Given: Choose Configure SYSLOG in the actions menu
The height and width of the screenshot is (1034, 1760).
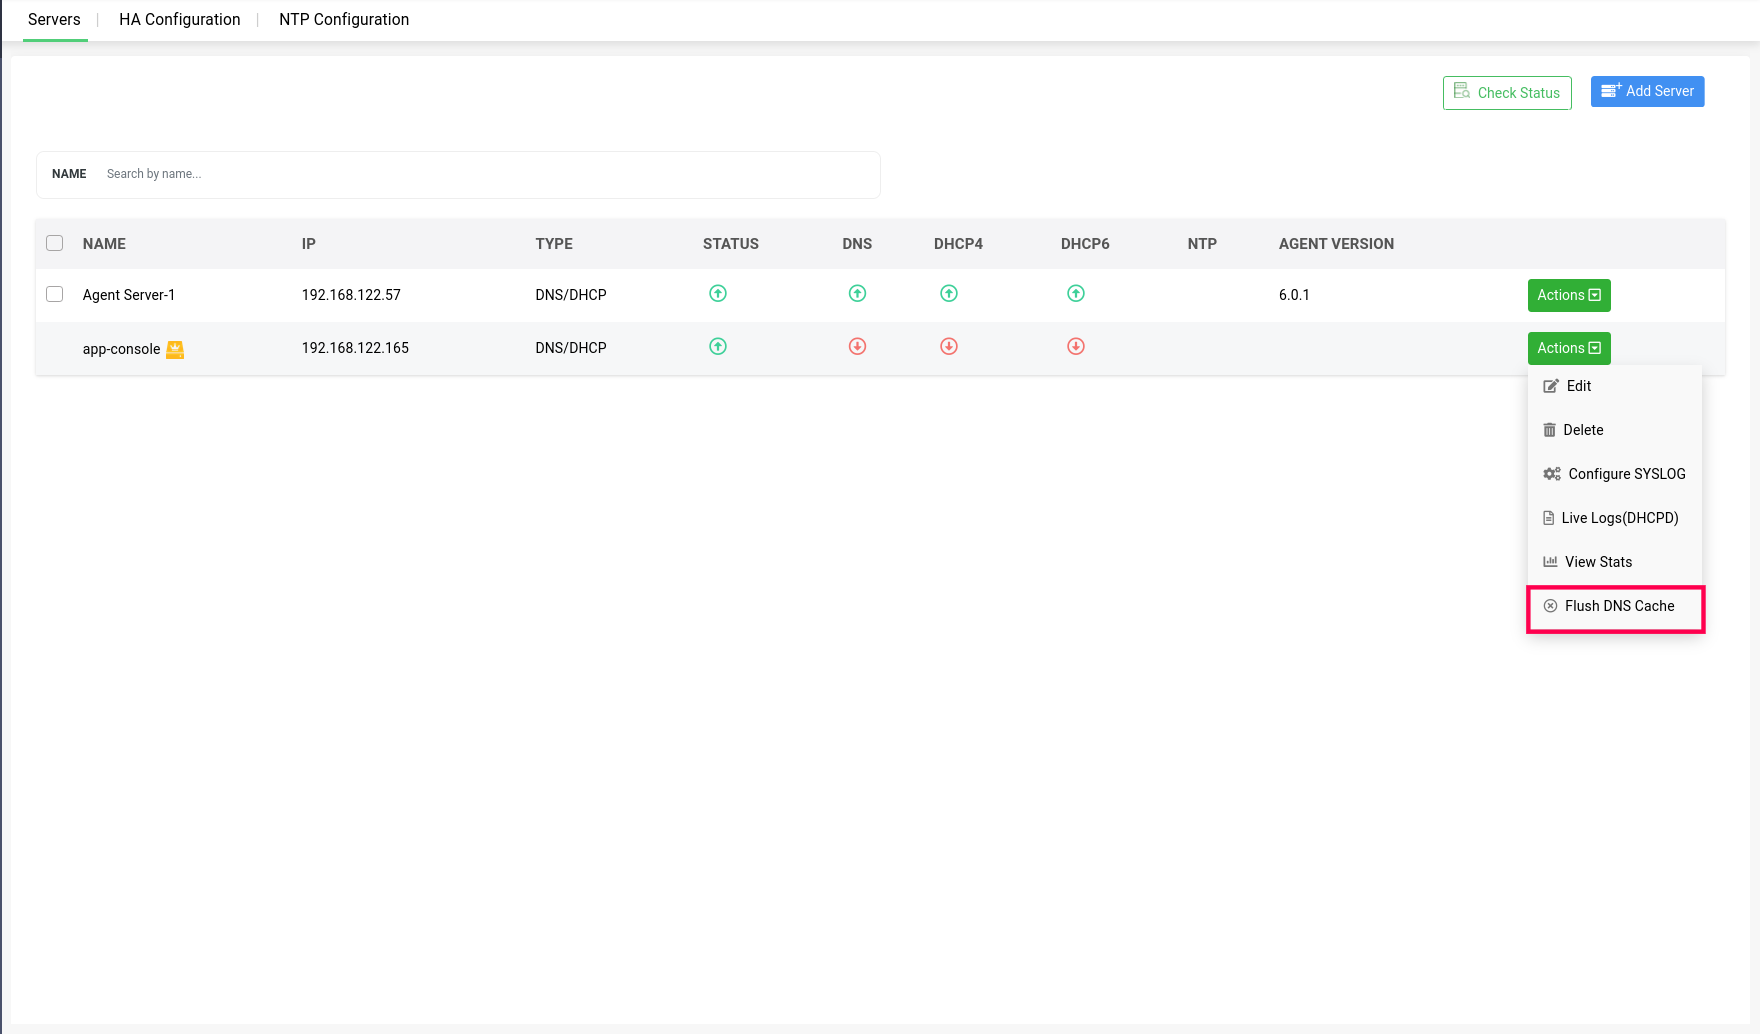Looking at the screenshot, I should (1625, 474).
